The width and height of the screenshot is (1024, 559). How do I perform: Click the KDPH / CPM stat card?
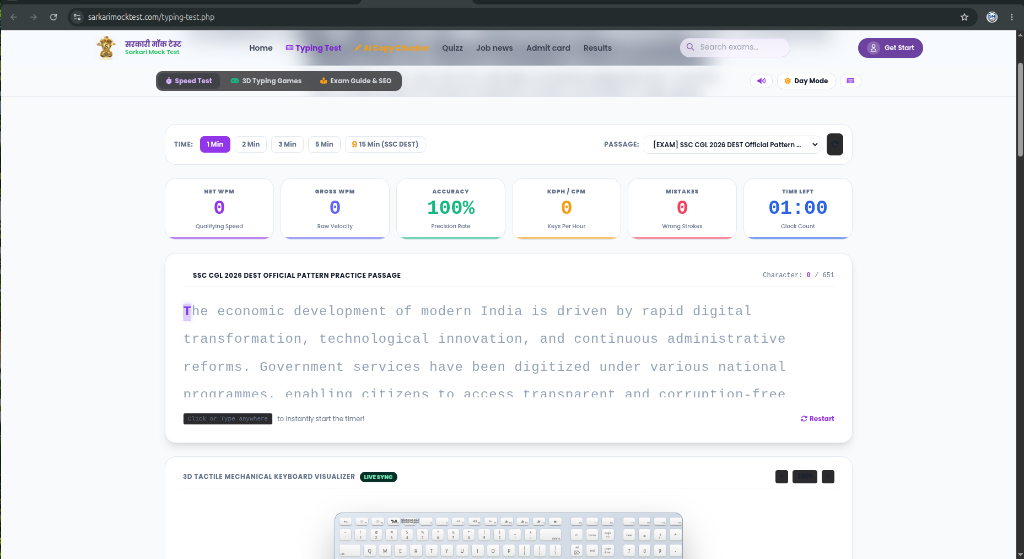(566, 208)
